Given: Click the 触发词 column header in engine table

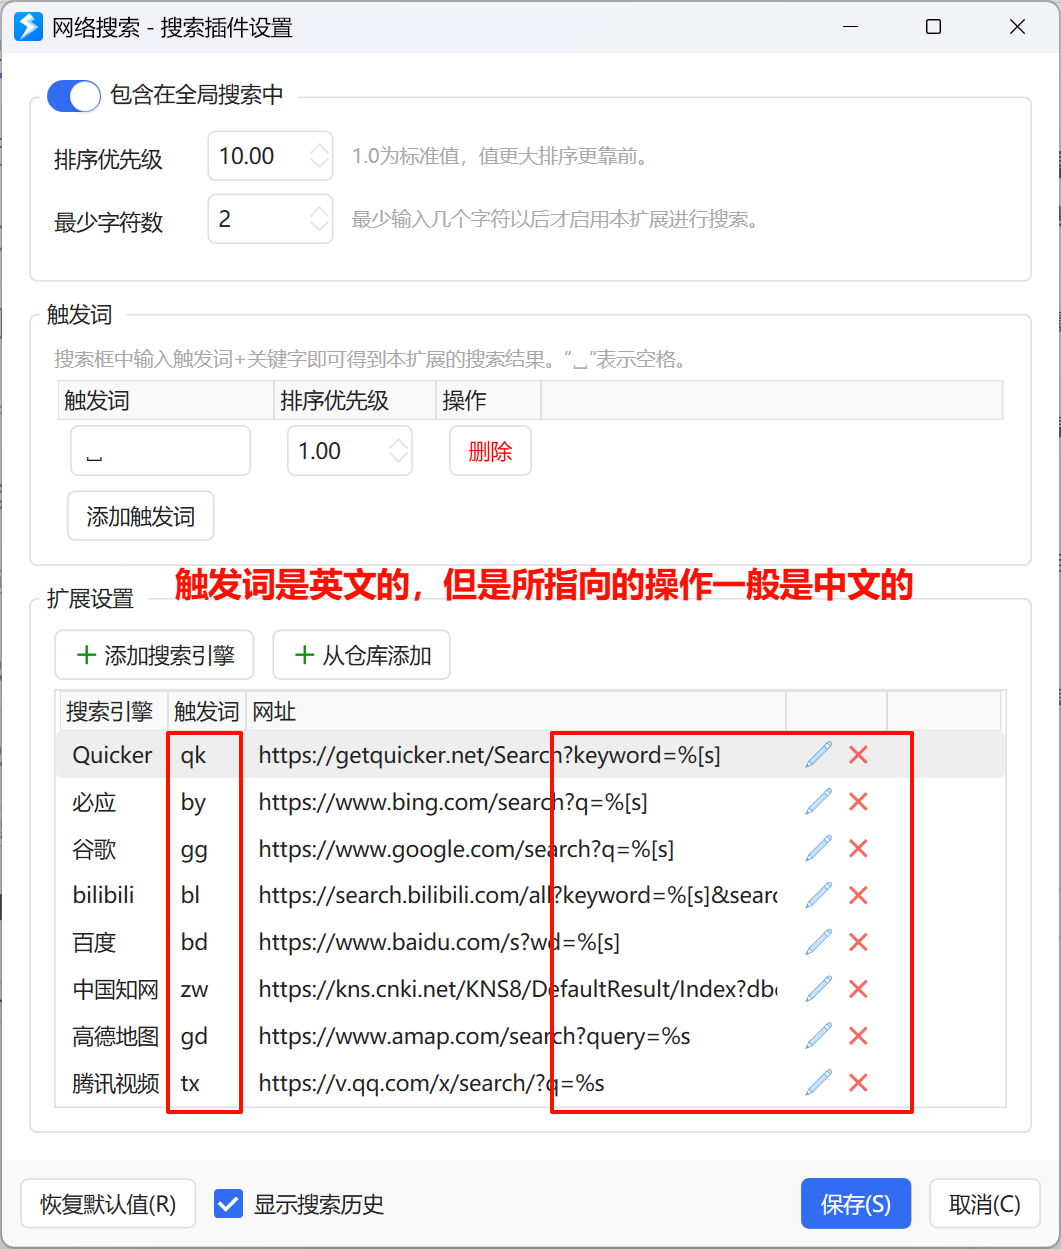Looking at the screenshot, I should click(x=207, y=712).
